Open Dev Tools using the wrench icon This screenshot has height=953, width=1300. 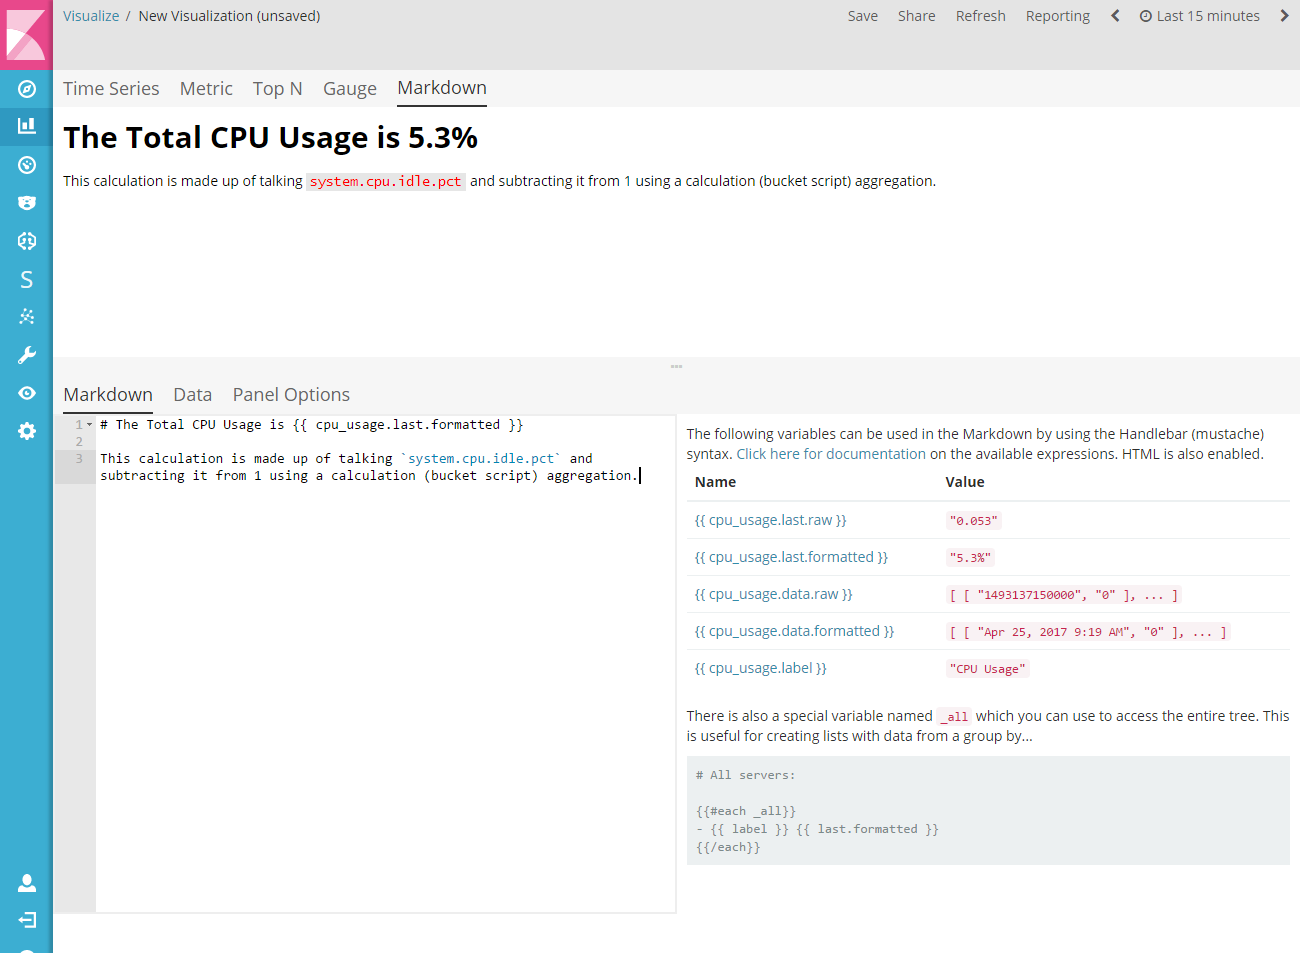coord(27,355)
